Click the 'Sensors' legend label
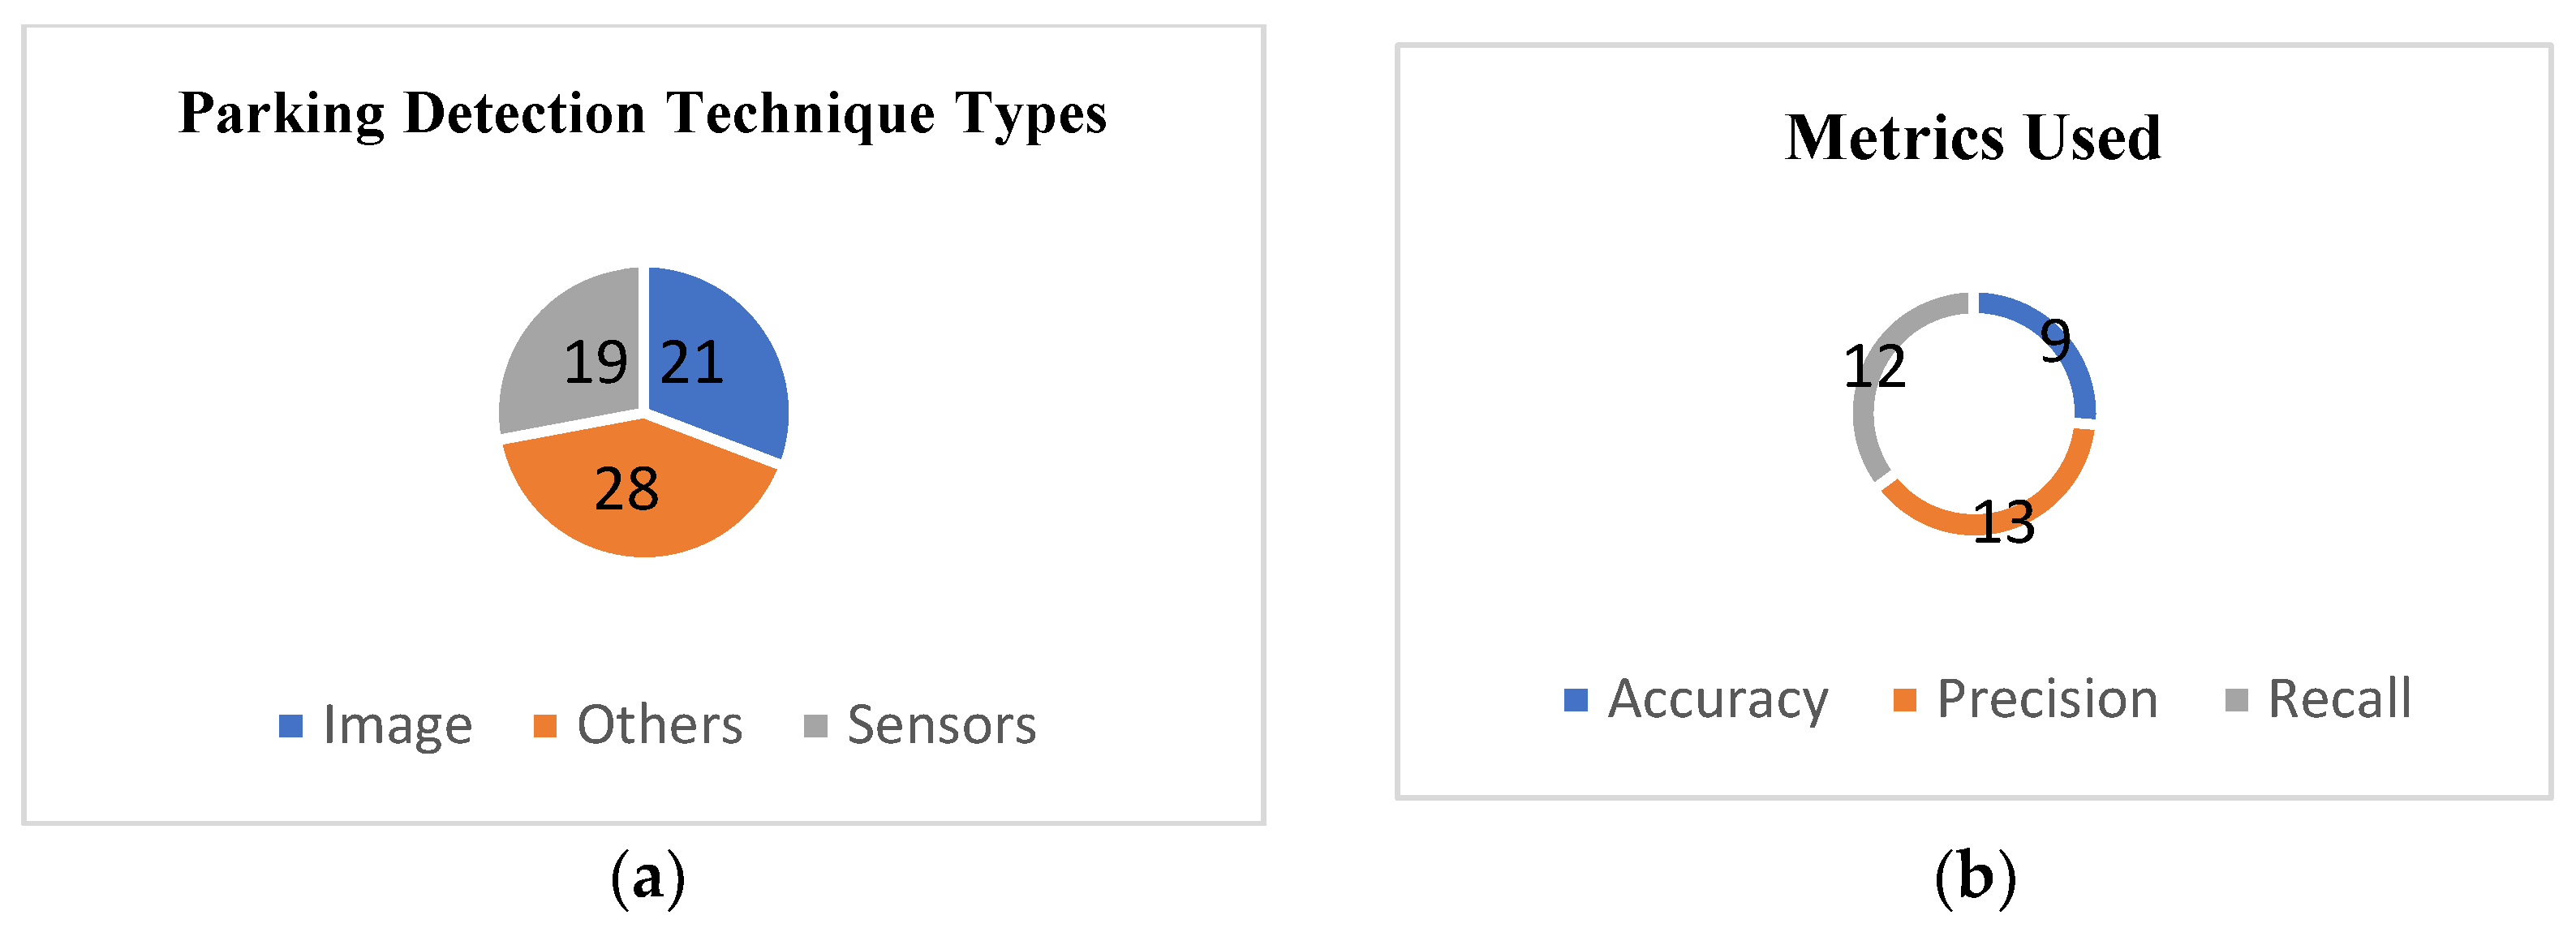Viewport: 2576px width, 941px height. (941, 726)
